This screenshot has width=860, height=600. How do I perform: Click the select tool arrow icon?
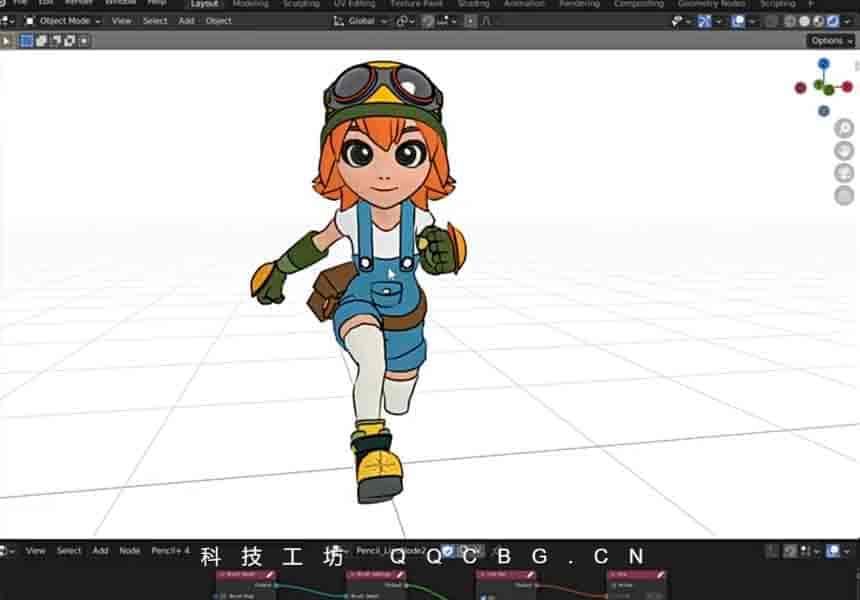(x=6, y=41)
